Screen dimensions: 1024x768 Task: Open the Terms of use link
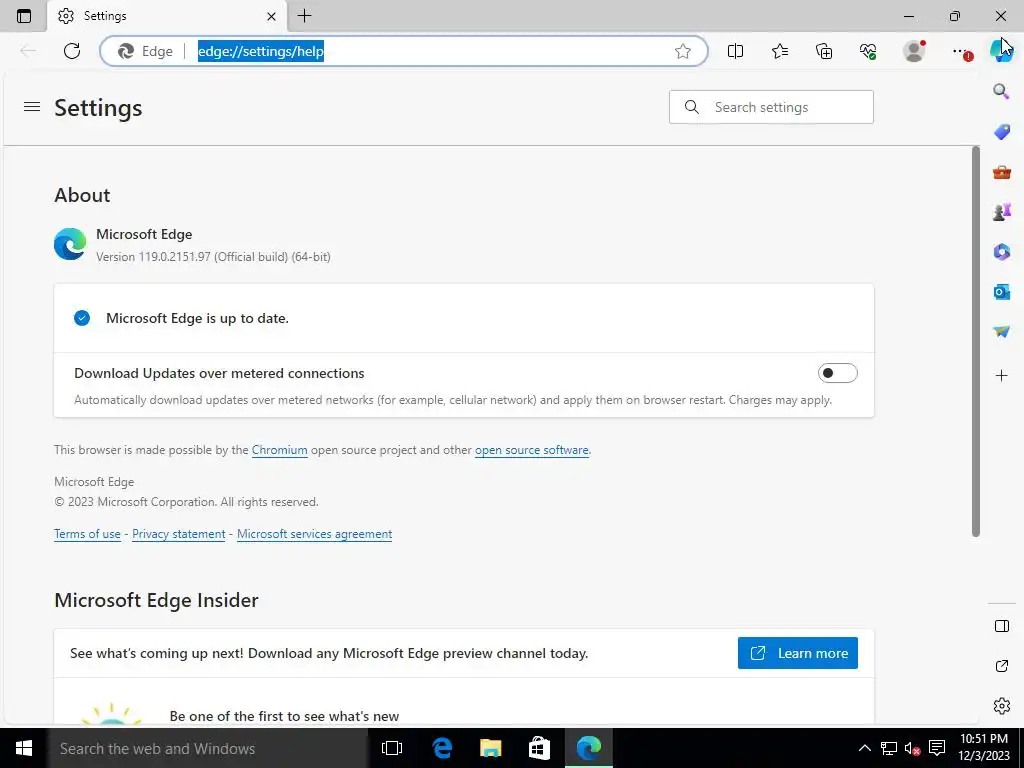pyautogui.click(x=88, y=534)
